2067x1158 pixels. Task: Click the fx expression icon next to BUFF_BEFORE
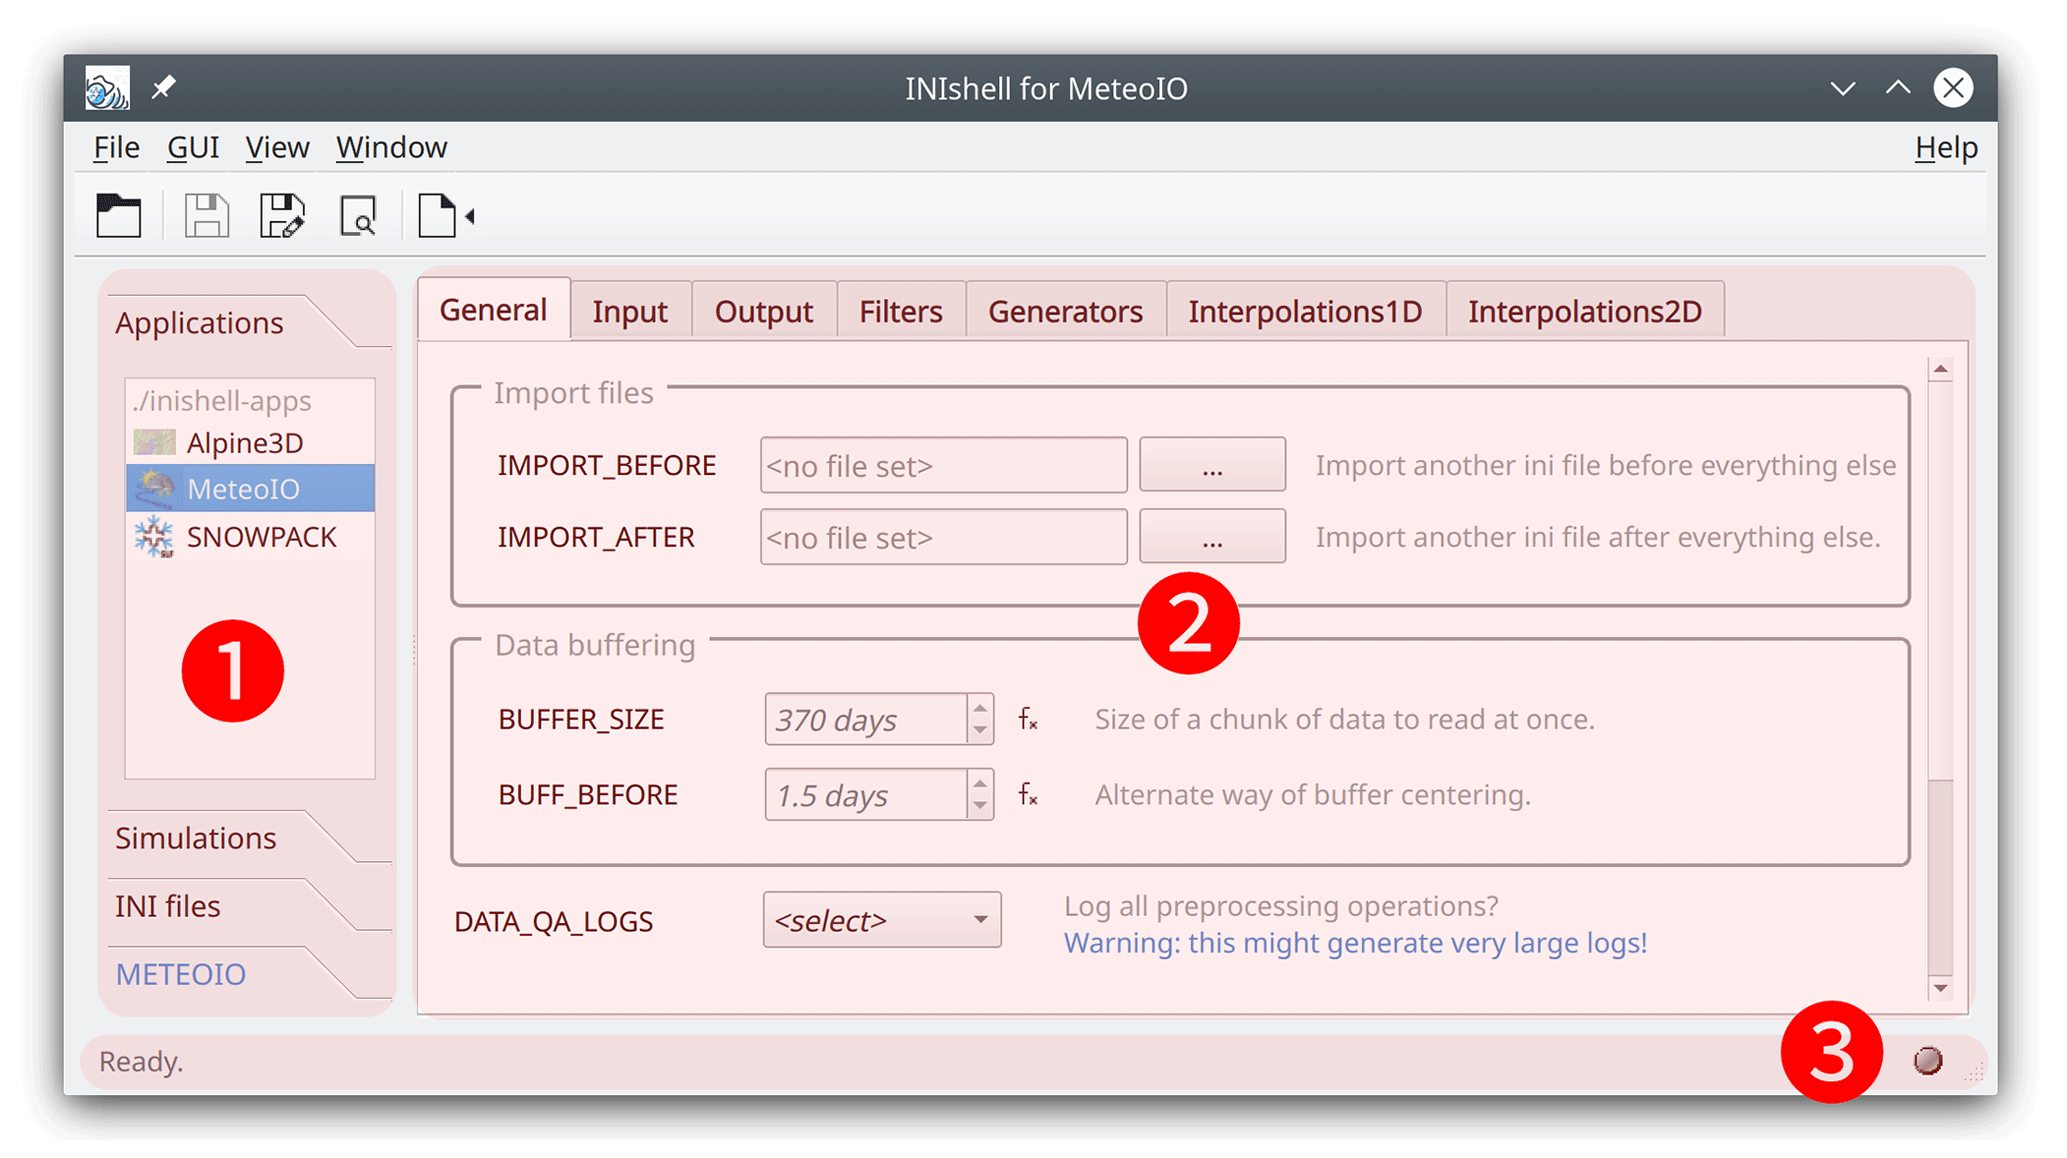tap(1028, 795)
